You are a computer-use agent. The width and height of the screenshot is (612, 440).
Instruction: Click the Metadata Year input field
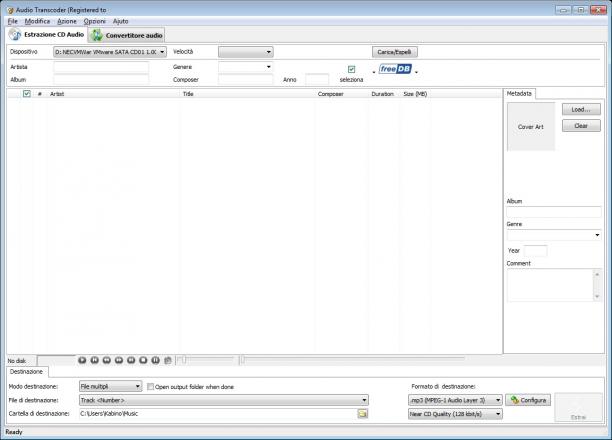coord(536,251)
